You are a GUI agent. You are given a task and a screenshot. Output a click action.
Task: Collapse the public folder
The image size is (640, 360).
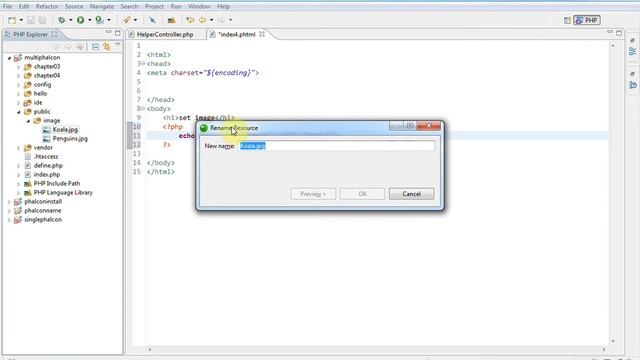point(18,112)
